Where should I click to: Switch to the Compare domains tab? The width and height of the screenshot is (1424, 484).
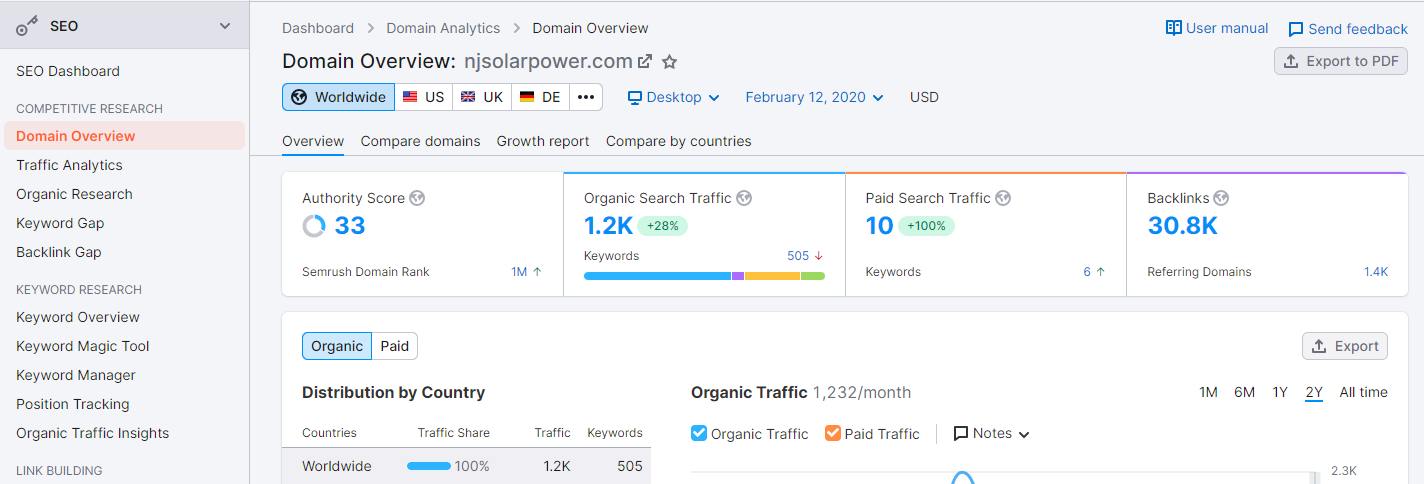coord(420,141)
